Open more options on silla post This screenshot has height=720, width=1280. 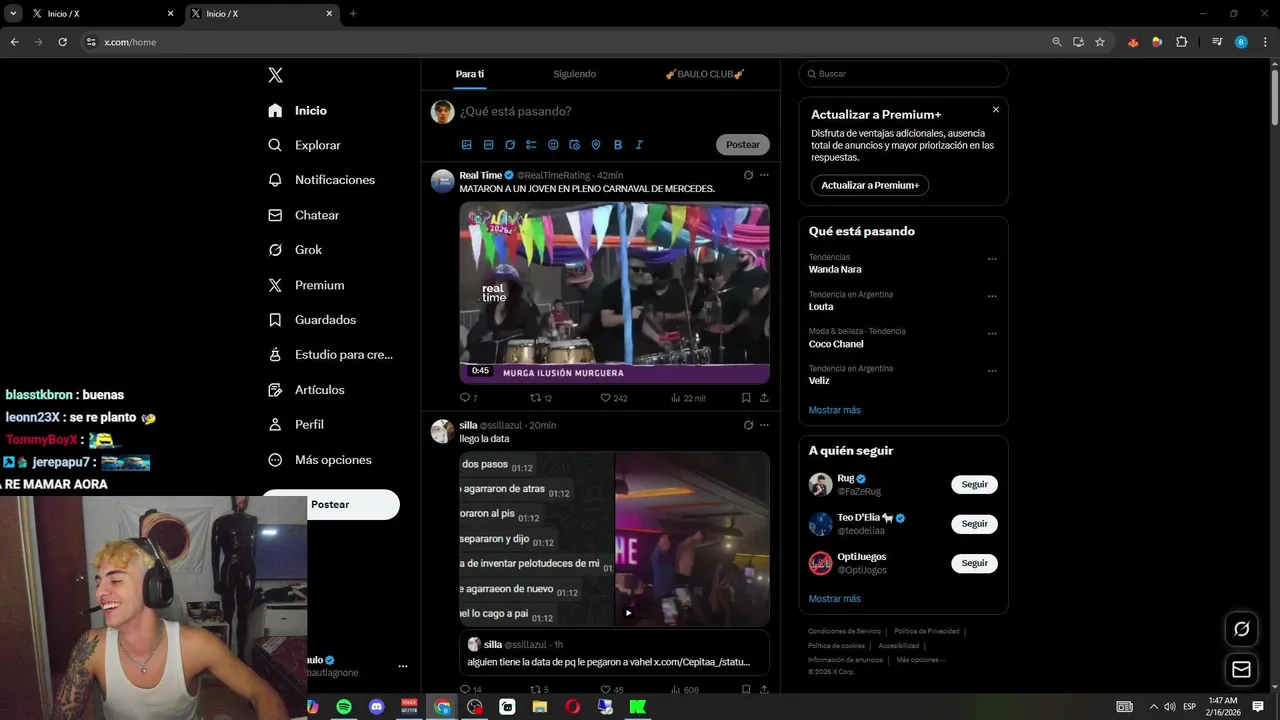[764, 425]
